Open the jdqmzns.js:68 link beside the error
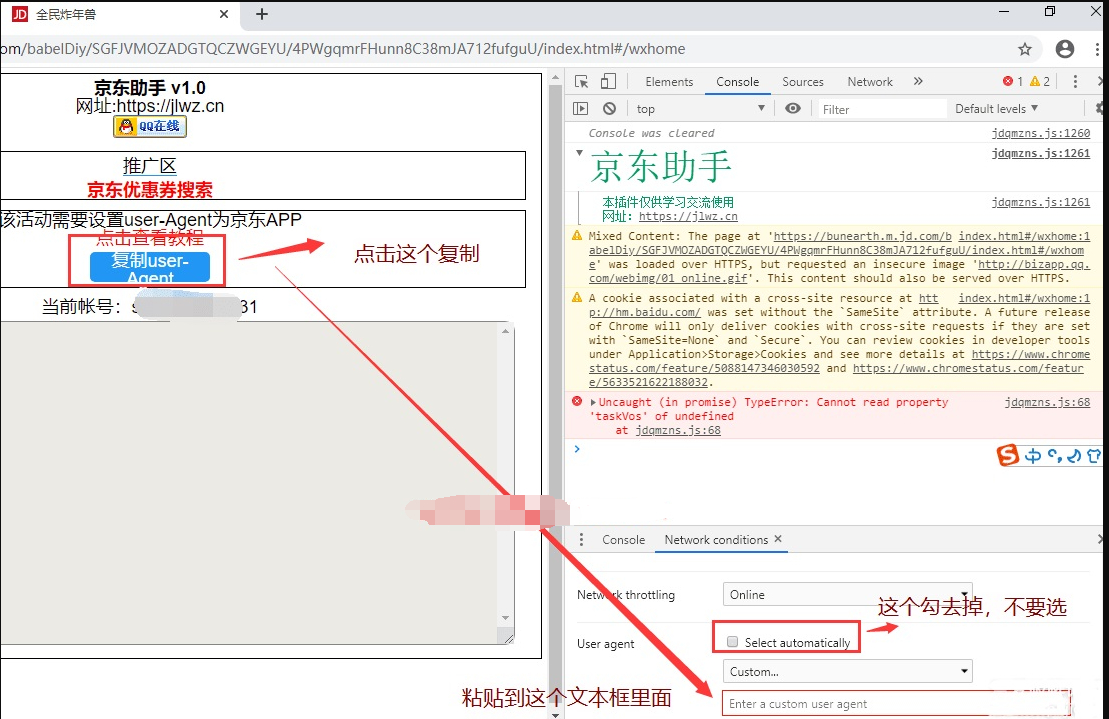1109x719 pixels. (x=1047, y=402)
